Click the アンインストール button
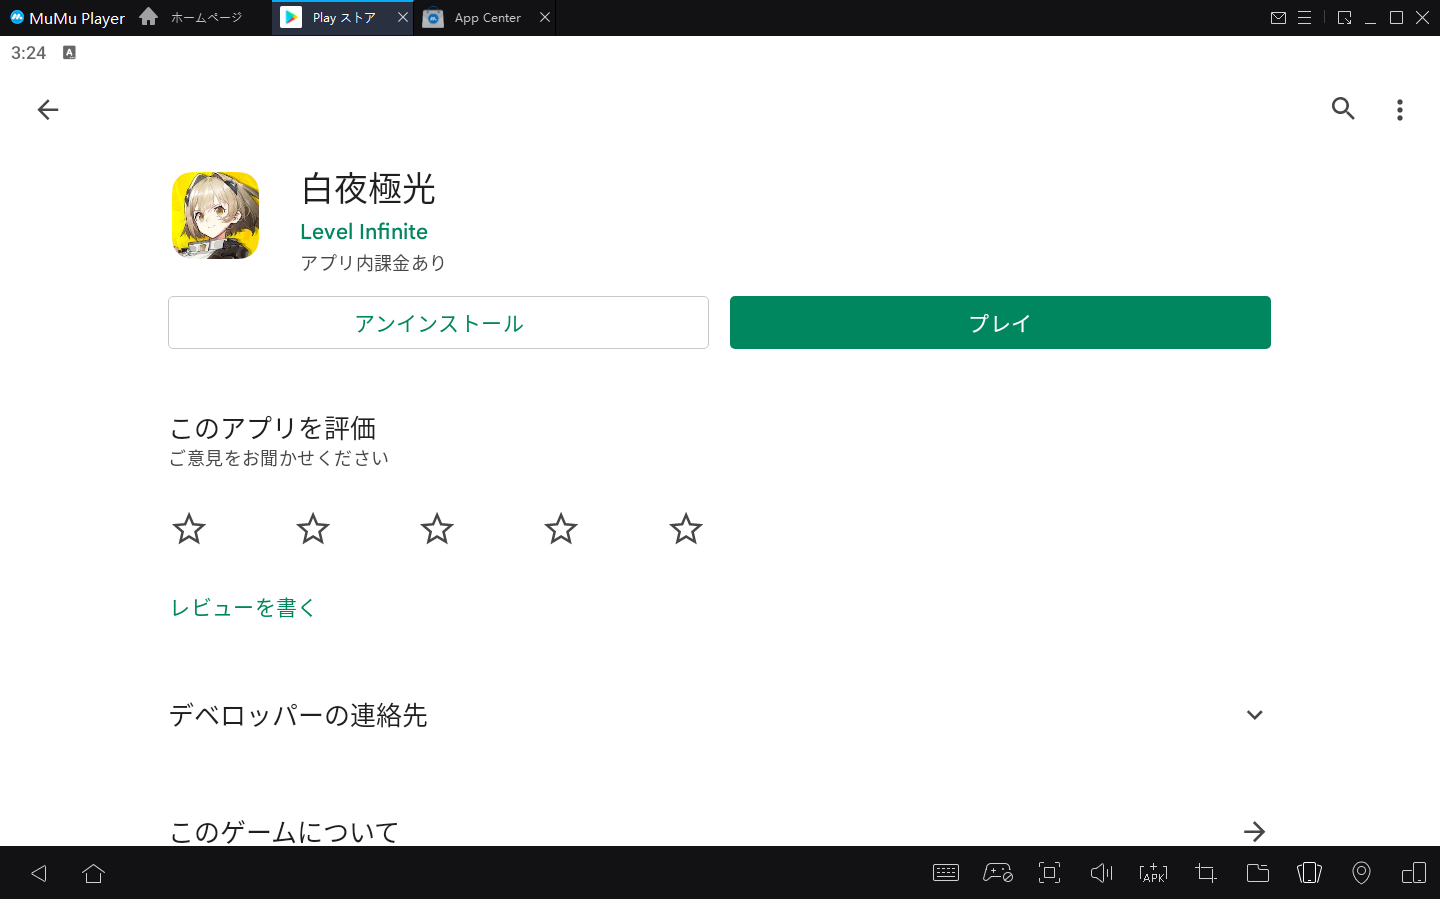Image resolution: width=1440 pixels, height=899 pixels. [438, 323]
